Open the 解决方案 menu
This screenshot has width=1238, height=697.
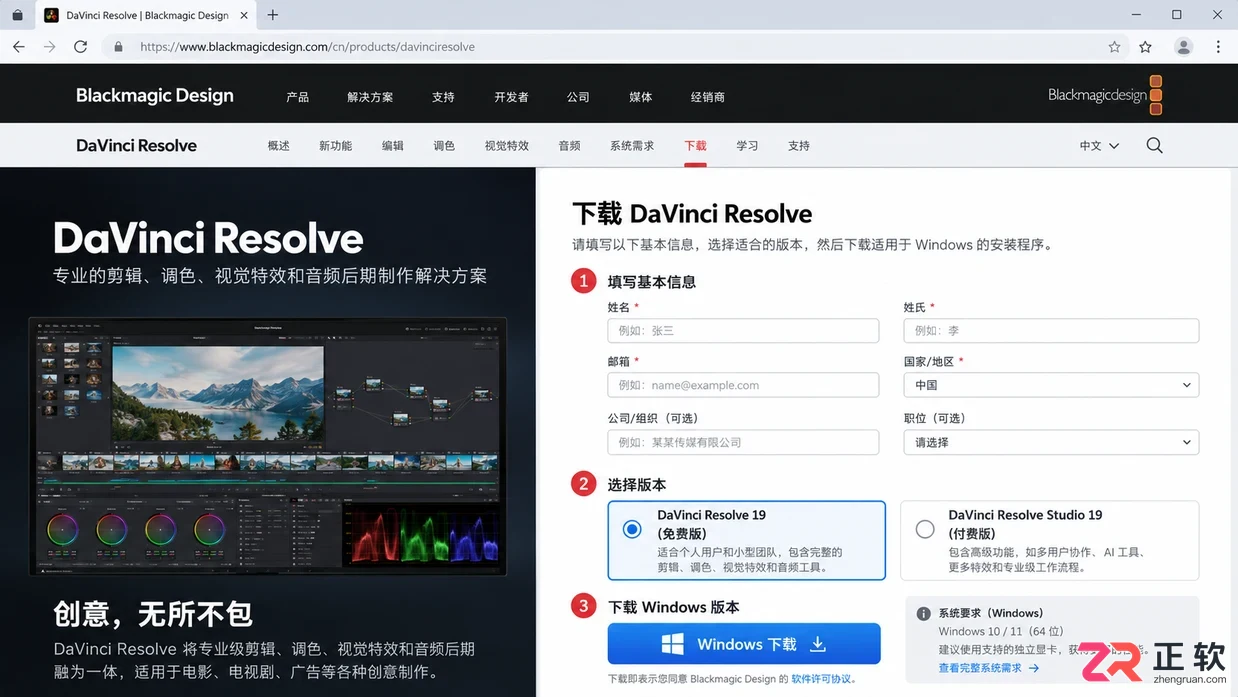370,97
